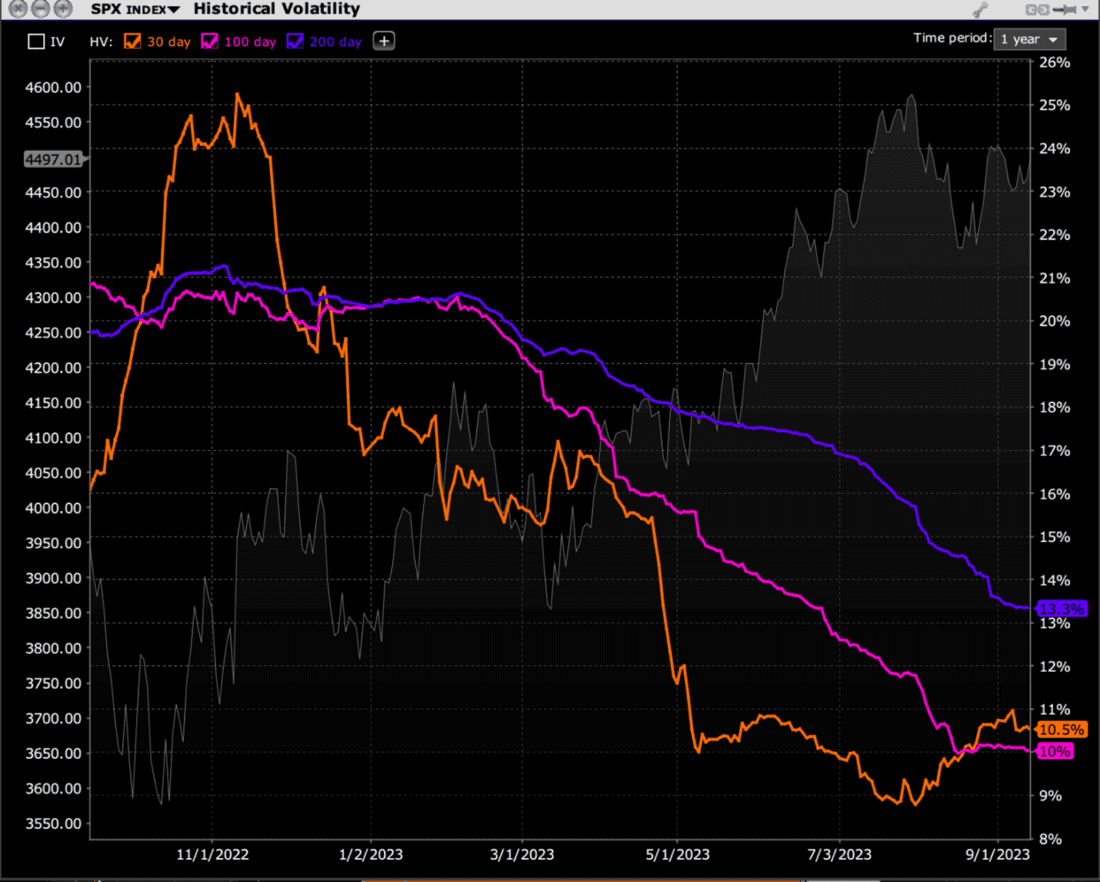
Task: Click the 20% volatility axis label
Action: [x=1057, y=321]
